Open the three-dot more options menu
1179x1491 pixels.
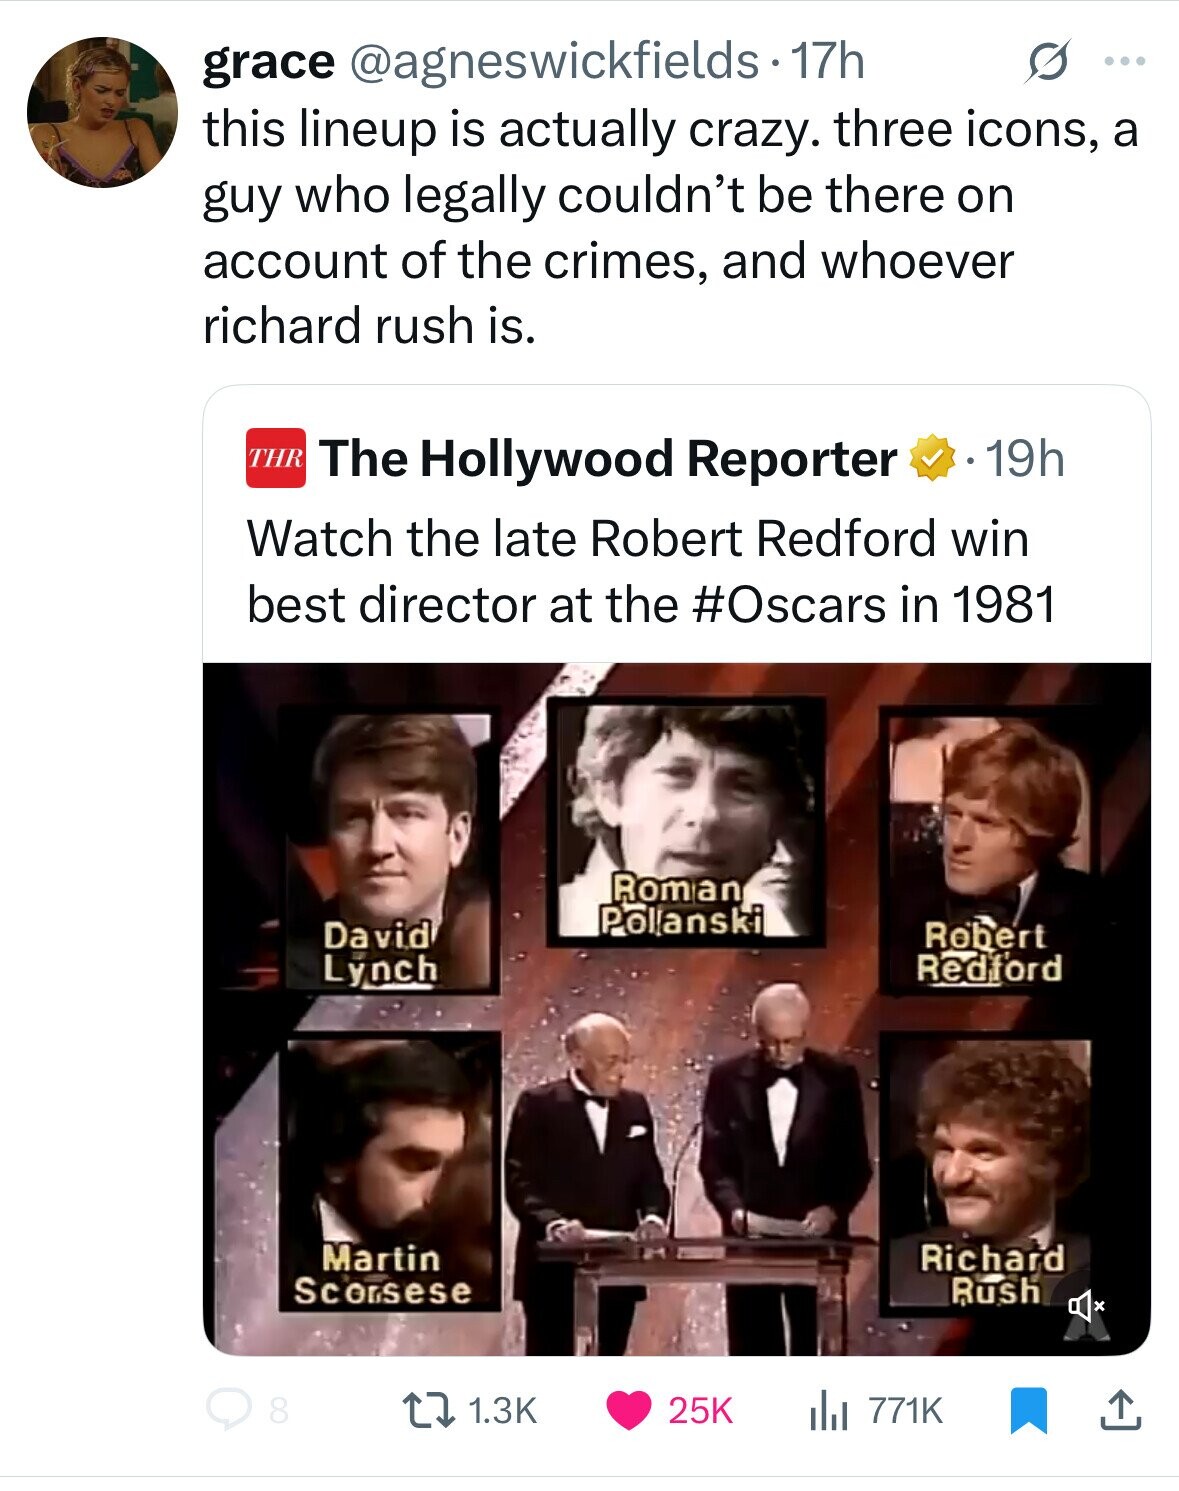coord(1123,62)
